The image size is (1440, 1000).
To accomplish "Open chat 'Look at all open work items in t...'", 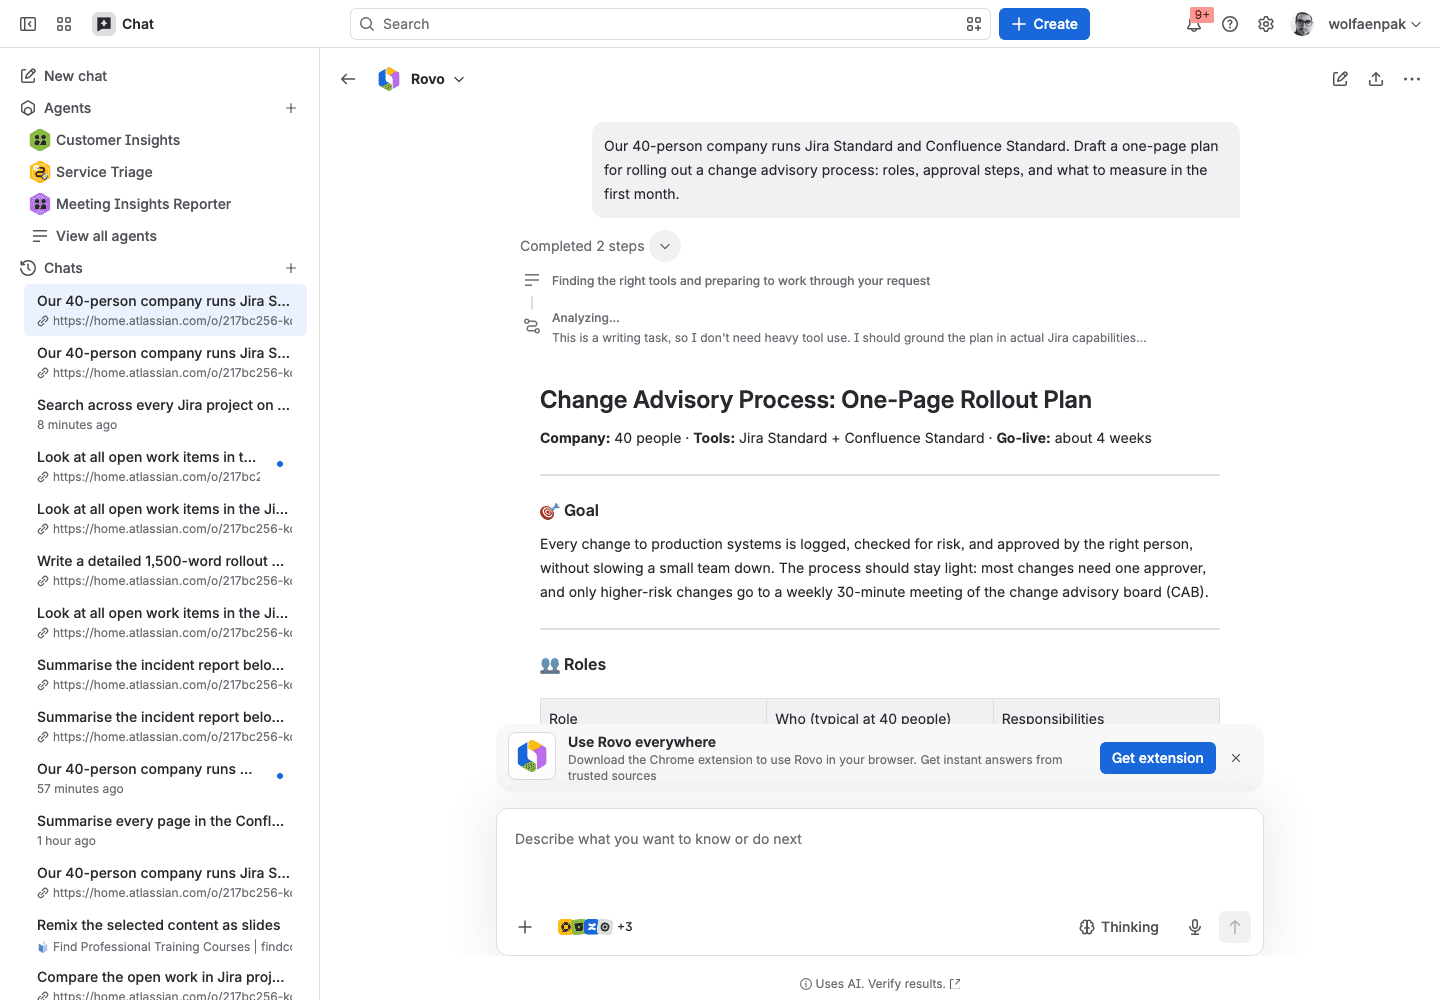I will pos(165,466).
